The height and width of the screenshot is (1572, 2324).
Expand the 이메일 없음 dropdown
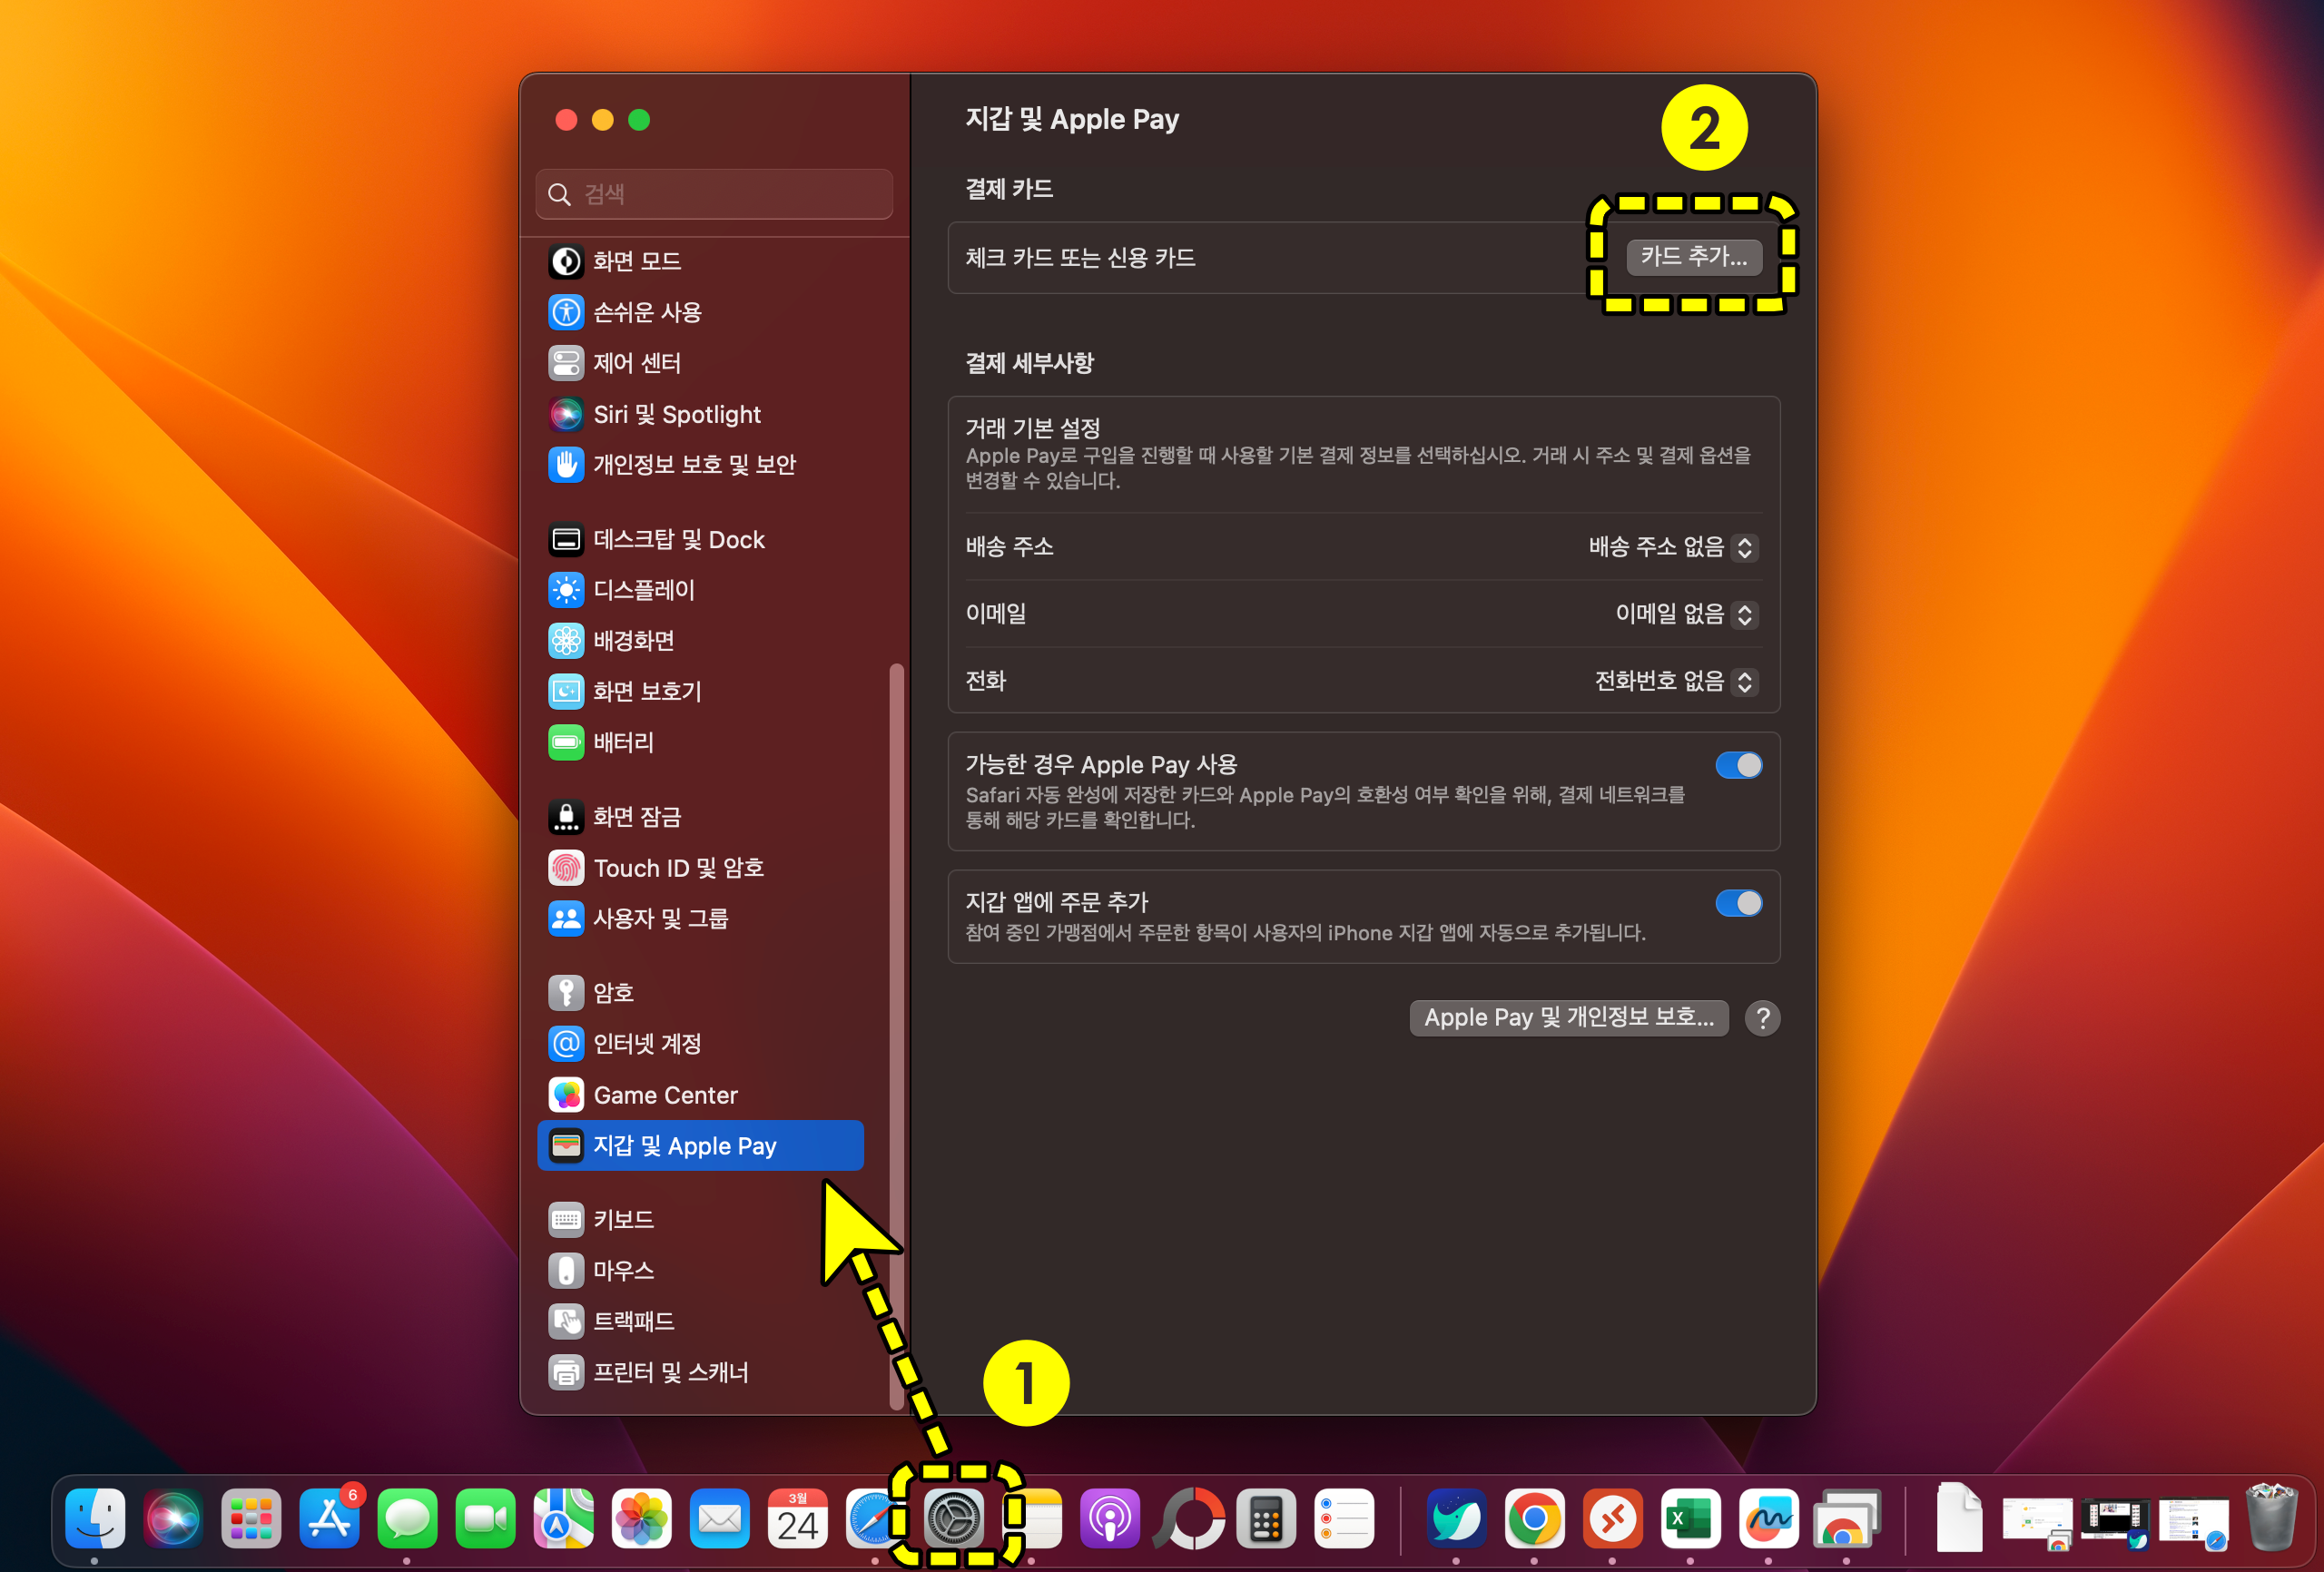point(1685,614)
